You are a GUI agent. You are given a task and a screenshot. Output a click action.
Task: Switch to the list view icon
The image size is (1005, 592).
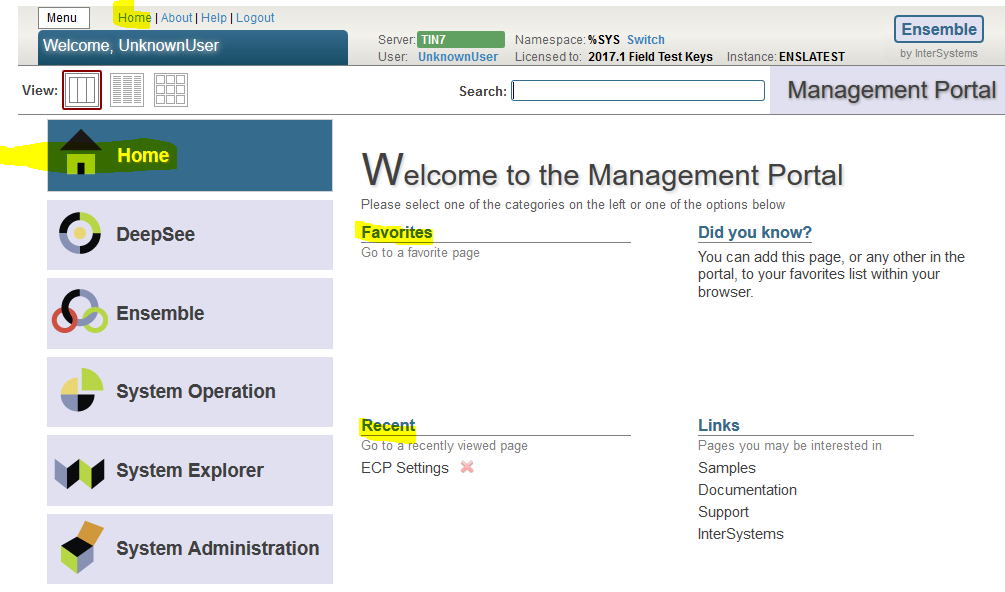click(x=127, y=90)
